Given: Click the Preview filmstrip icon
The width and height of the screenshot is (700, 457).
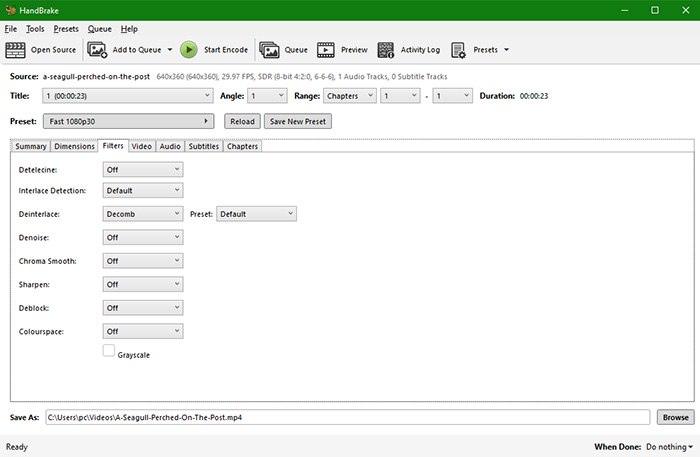Looking at the screenshot, I should tap(325, 50).
